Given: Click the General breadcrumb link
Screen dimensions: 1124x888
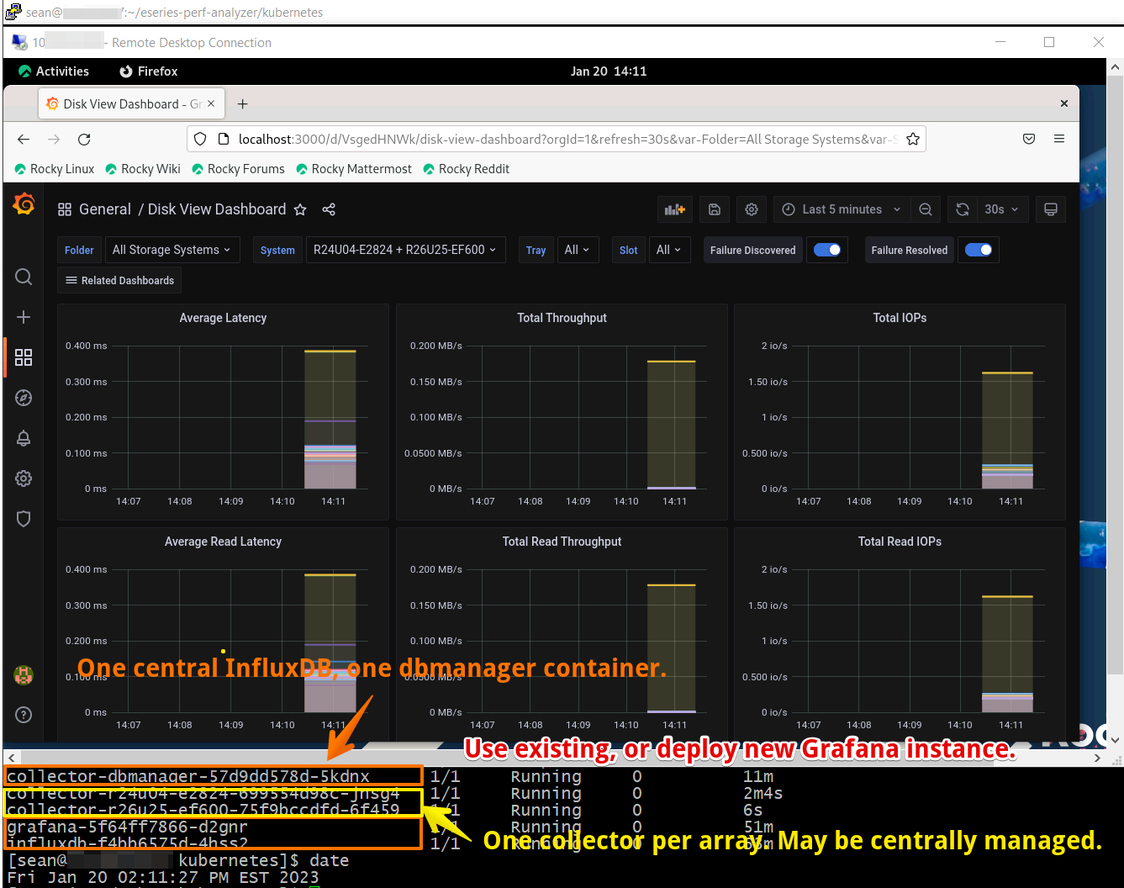Looking at the screenshot, I should [x=105, y=209].
